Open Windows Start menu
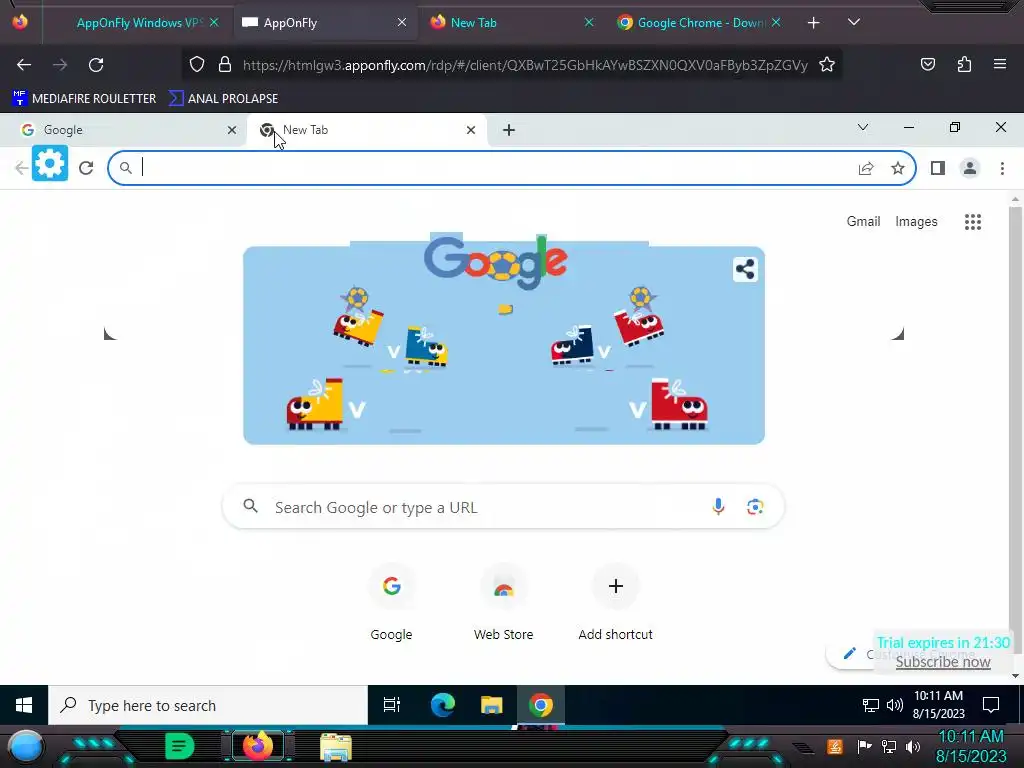The image size is (1024, 768). [24, 705]
